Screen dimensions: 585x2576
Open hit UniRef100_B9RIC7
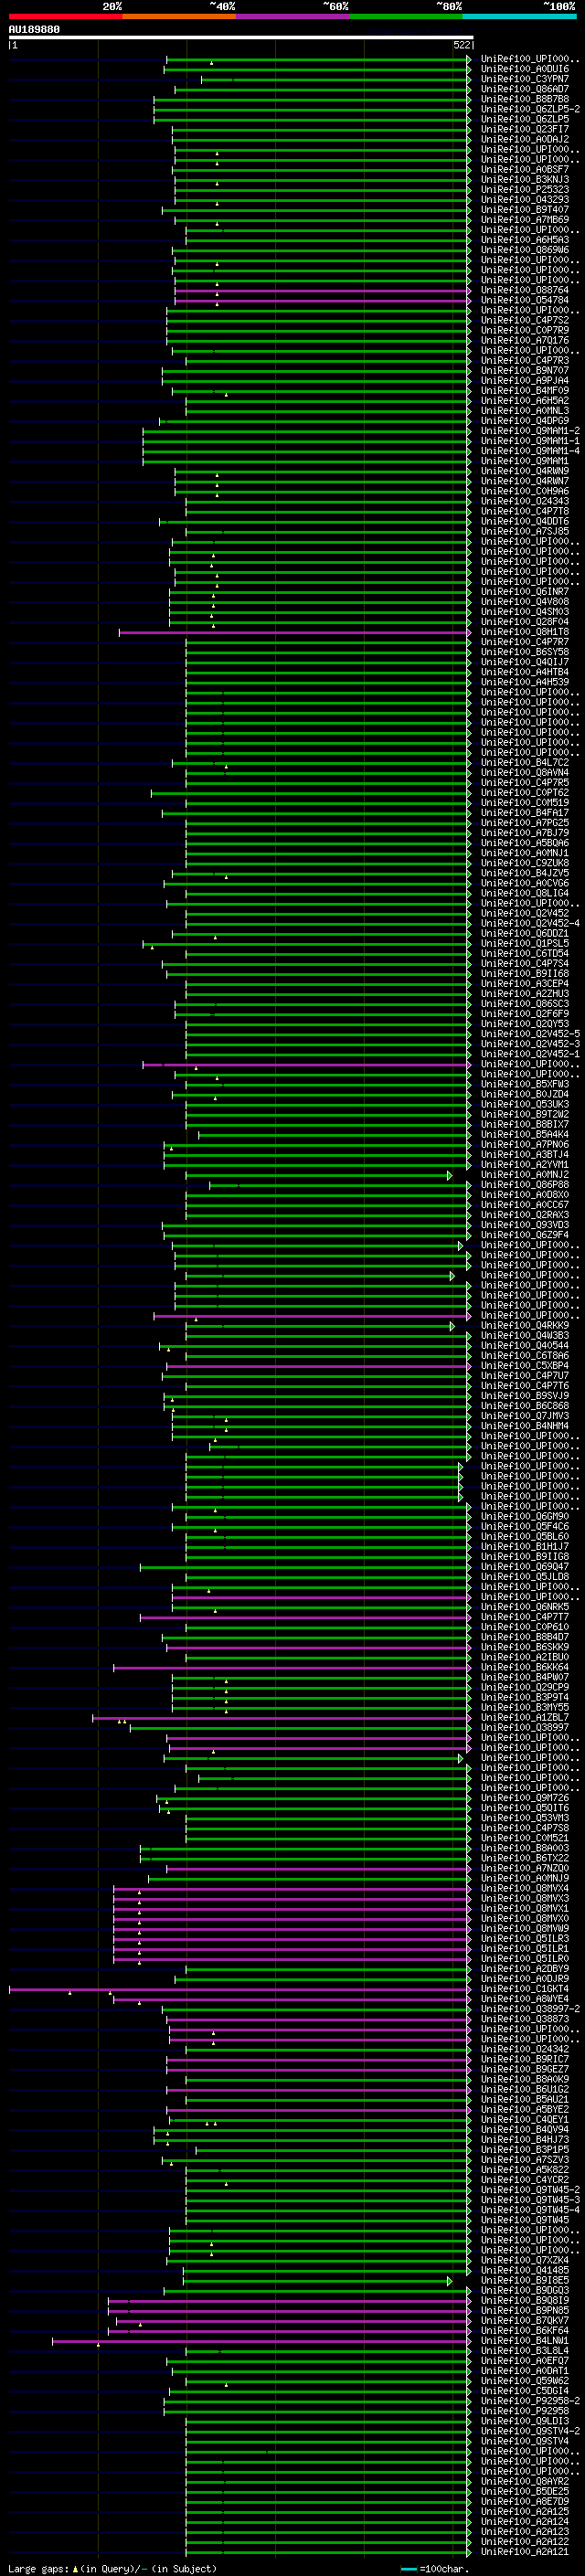pos(525,2059)
